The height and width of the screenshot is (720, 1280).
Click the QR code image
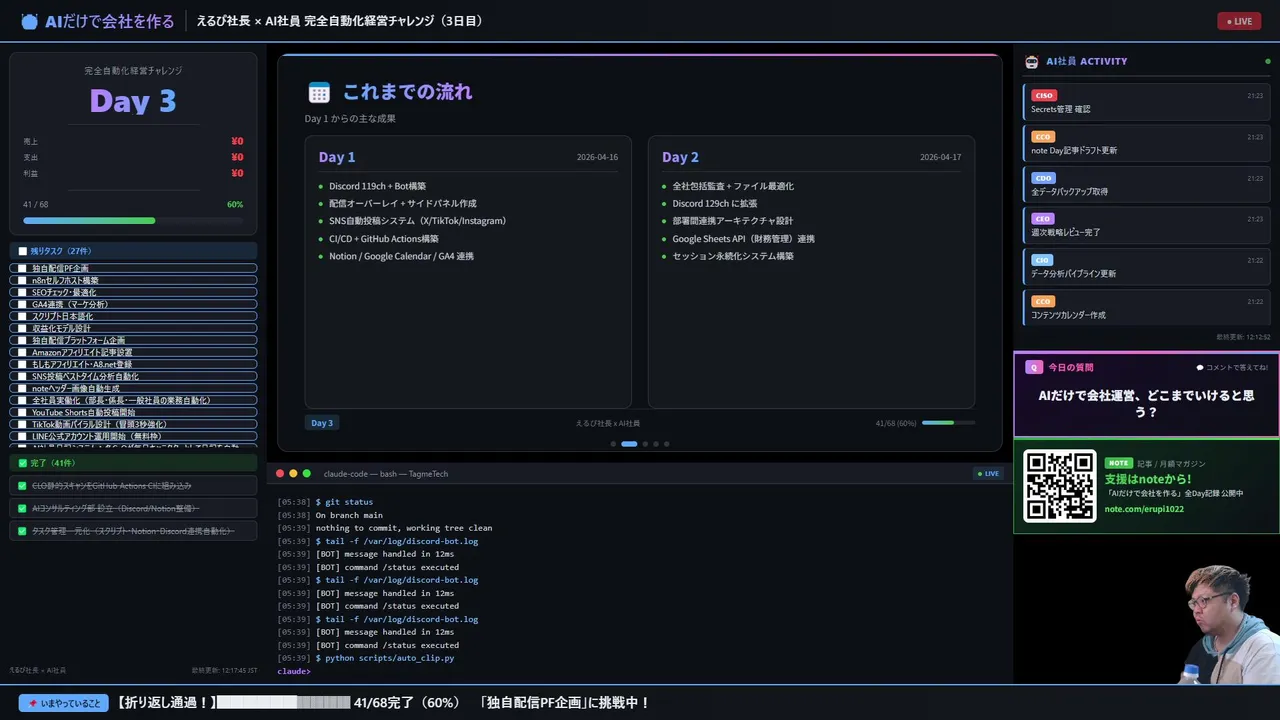tap(1060, 486)
